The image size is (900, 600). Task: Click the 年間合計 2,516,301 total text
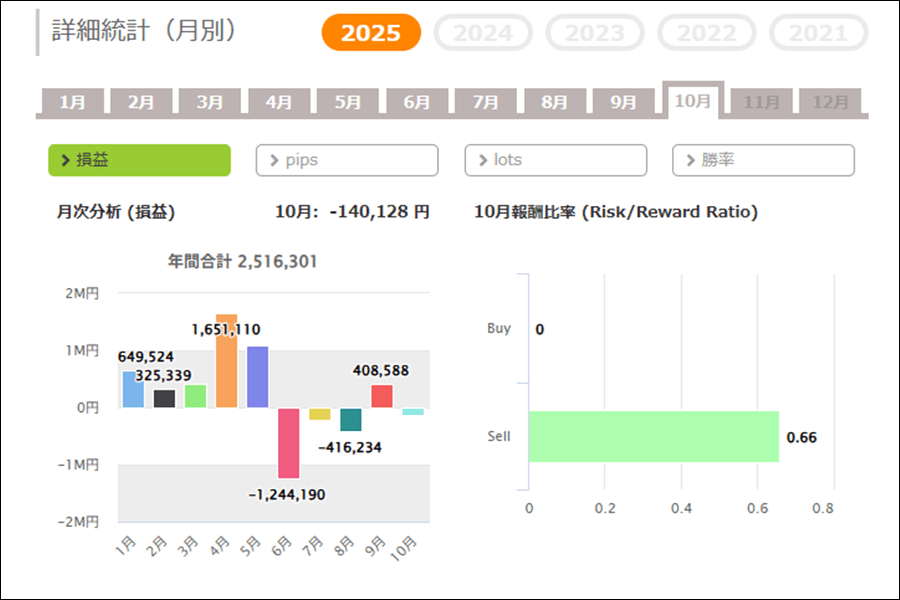(x=242, y=262)
